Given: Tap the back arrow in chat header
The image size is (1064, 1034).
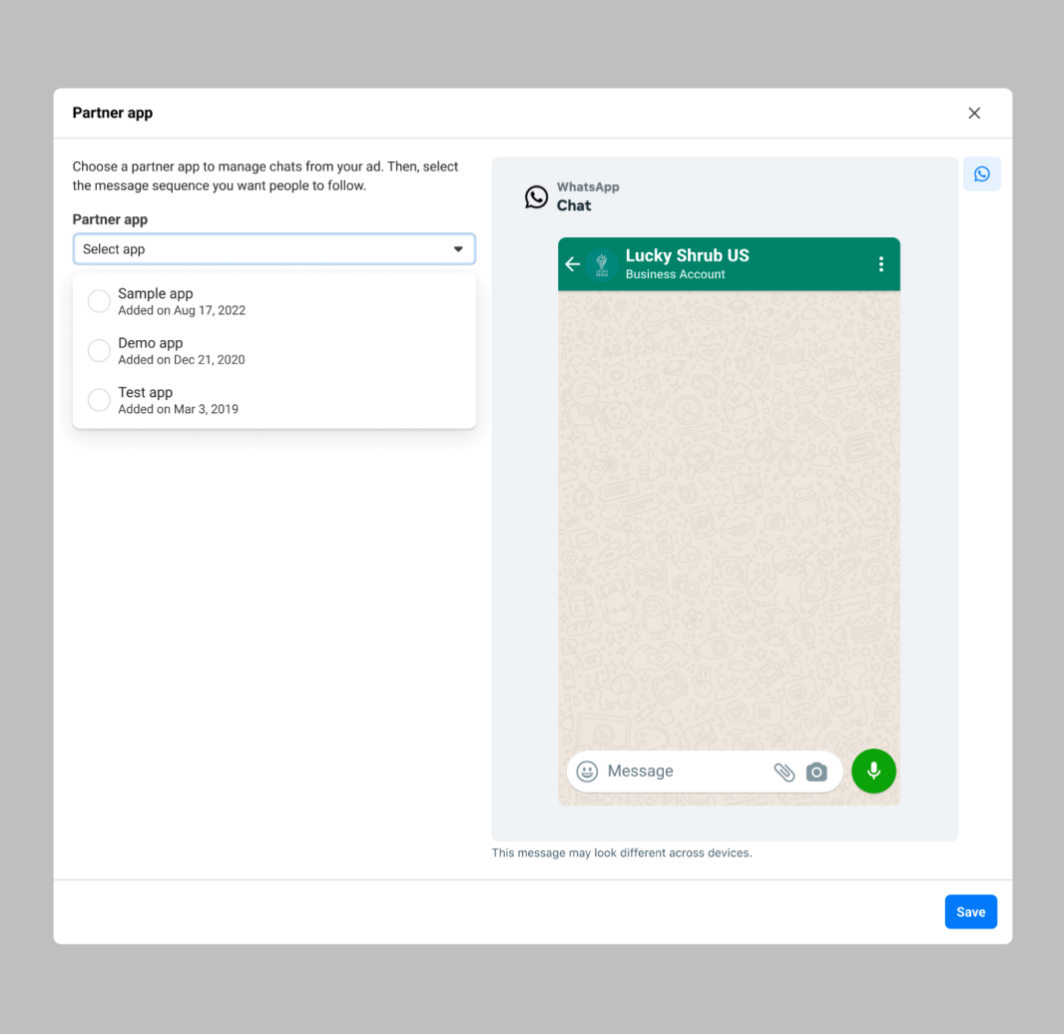Looking at the screenshot, I should pyautogui.click(x=573, y=264).
